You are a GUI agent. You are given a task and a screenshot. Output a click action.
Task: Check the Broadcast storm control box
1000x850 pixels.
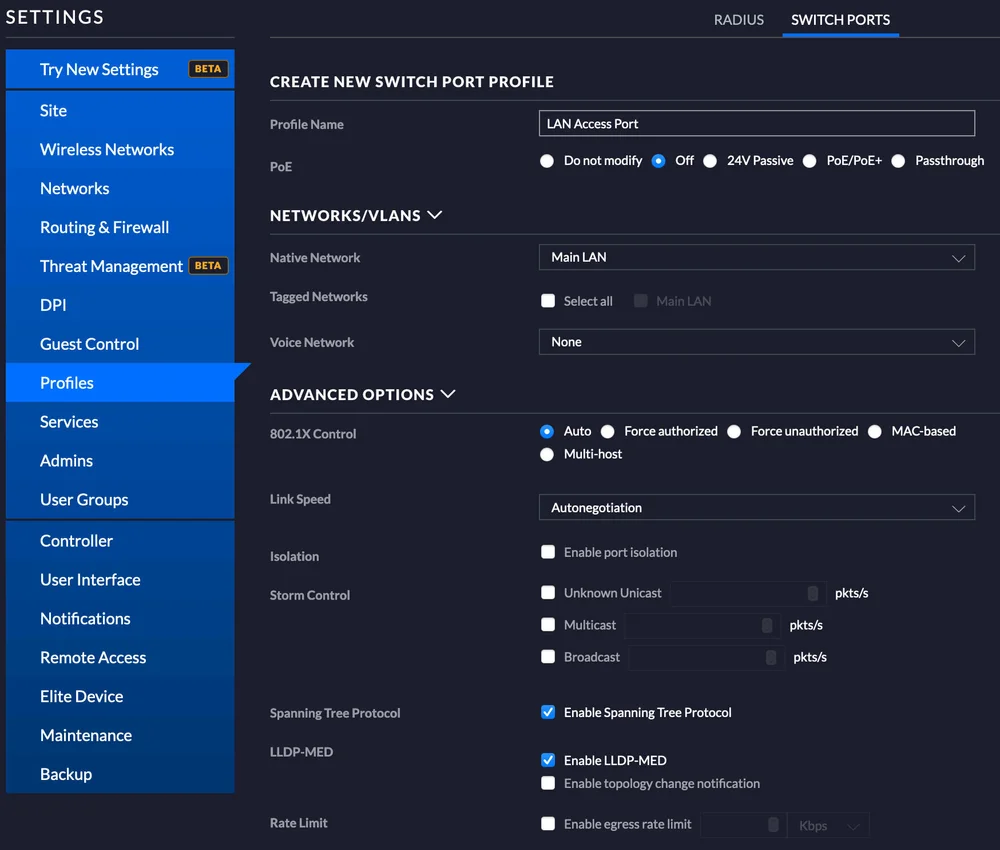click(548, 657)
